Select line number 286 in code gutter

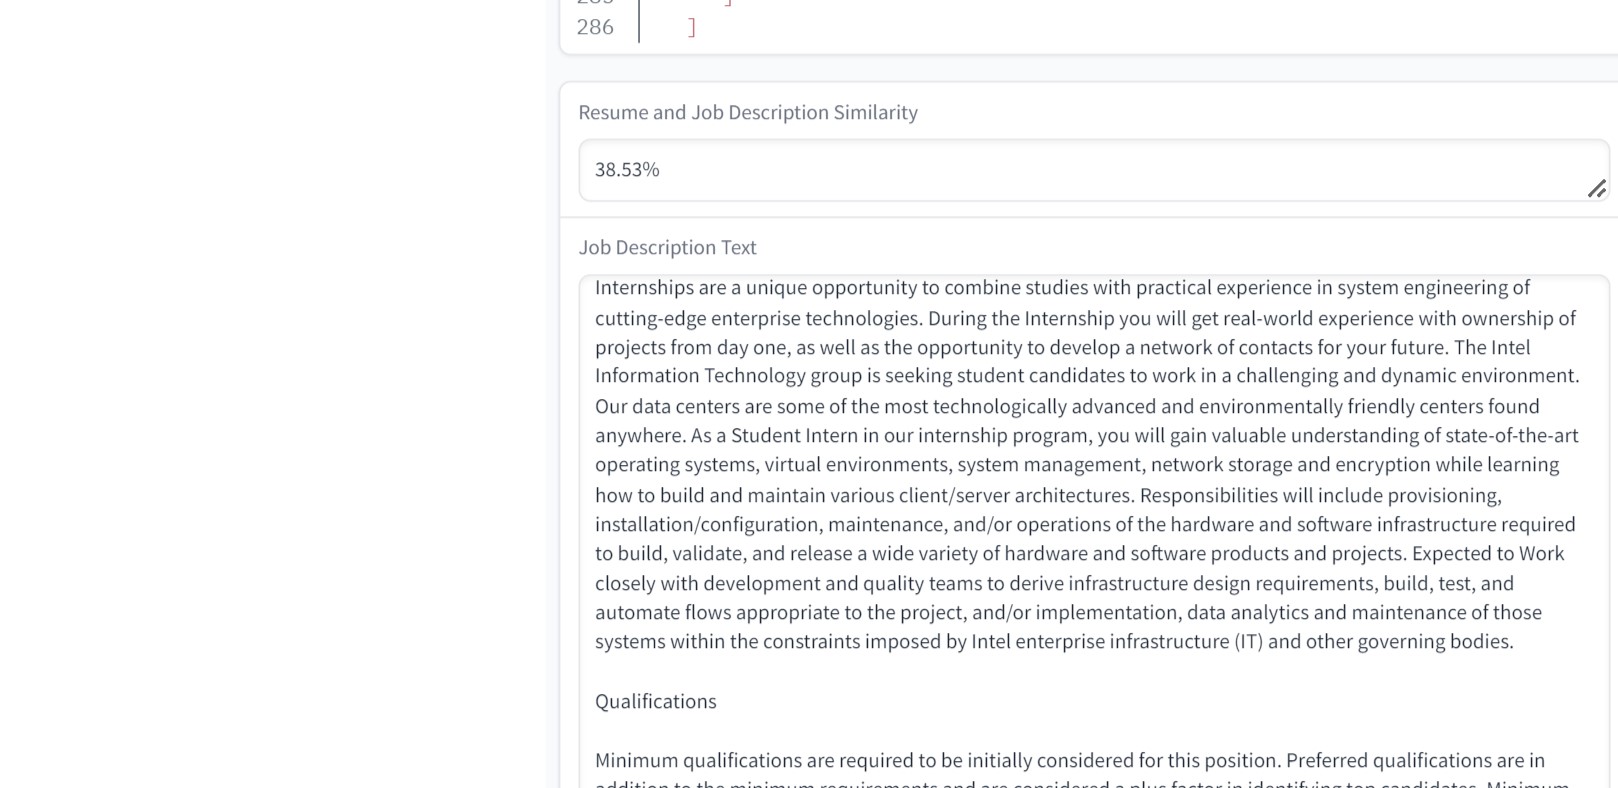(595, 27)
